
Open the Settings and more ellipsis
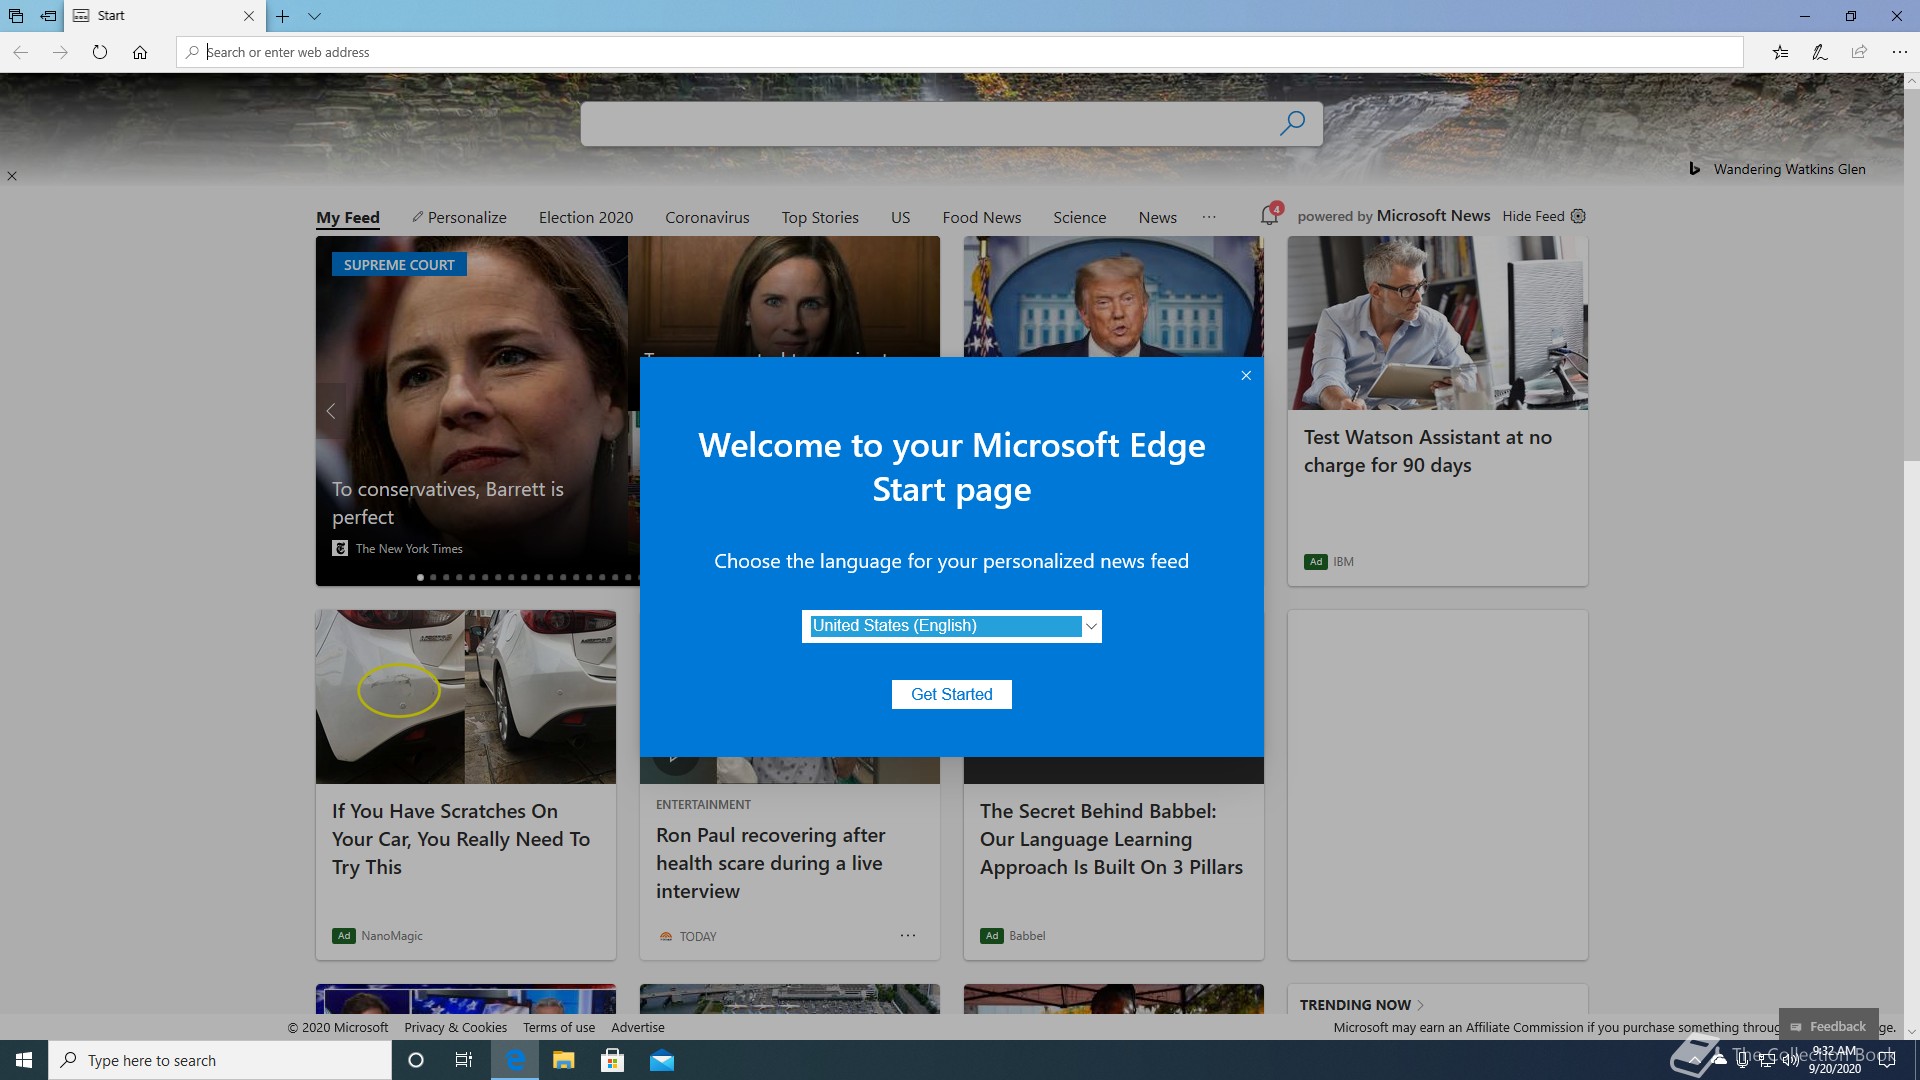click(x=1899, y=52)
